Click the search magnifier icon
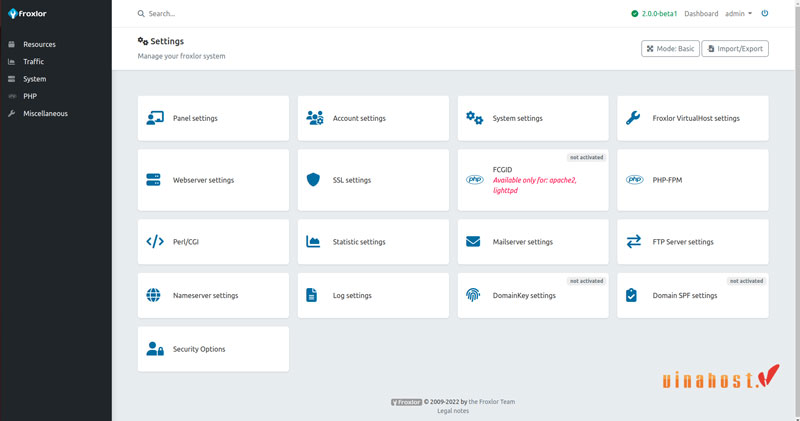The width and height of the screenshot is (800, 421). [x=141, y=14]
